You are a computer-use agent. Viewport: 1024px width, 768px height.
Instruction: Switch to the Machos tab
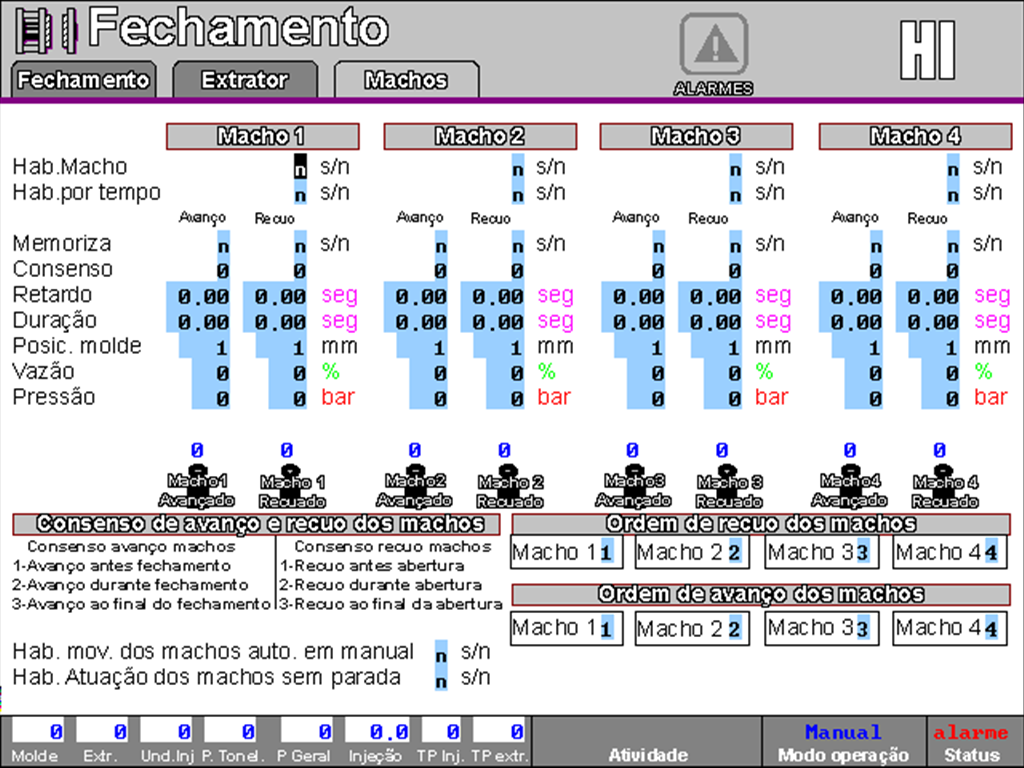tap(406, 79)
